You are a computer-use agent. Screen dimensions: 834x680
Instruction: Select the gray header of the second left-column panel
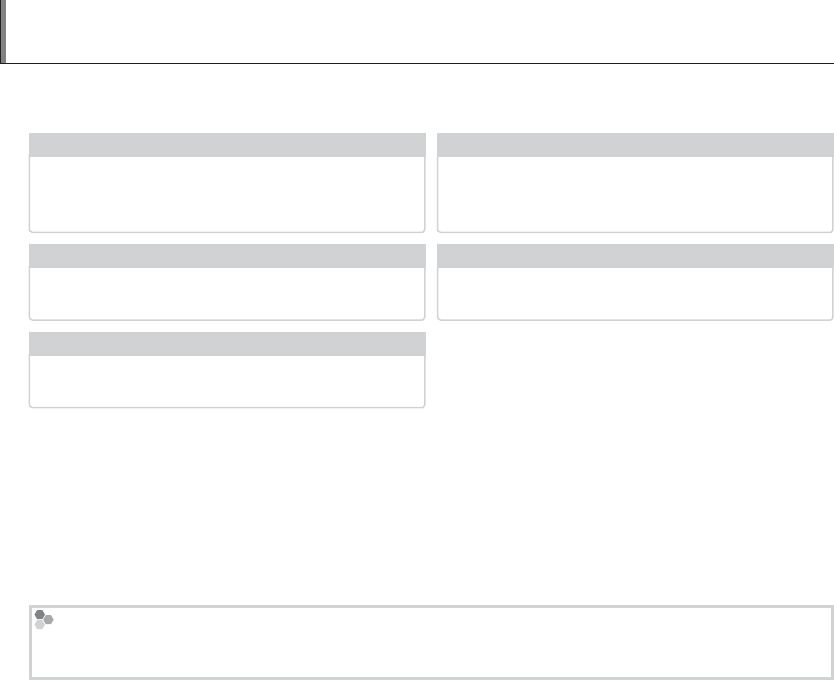coord(227,256)
